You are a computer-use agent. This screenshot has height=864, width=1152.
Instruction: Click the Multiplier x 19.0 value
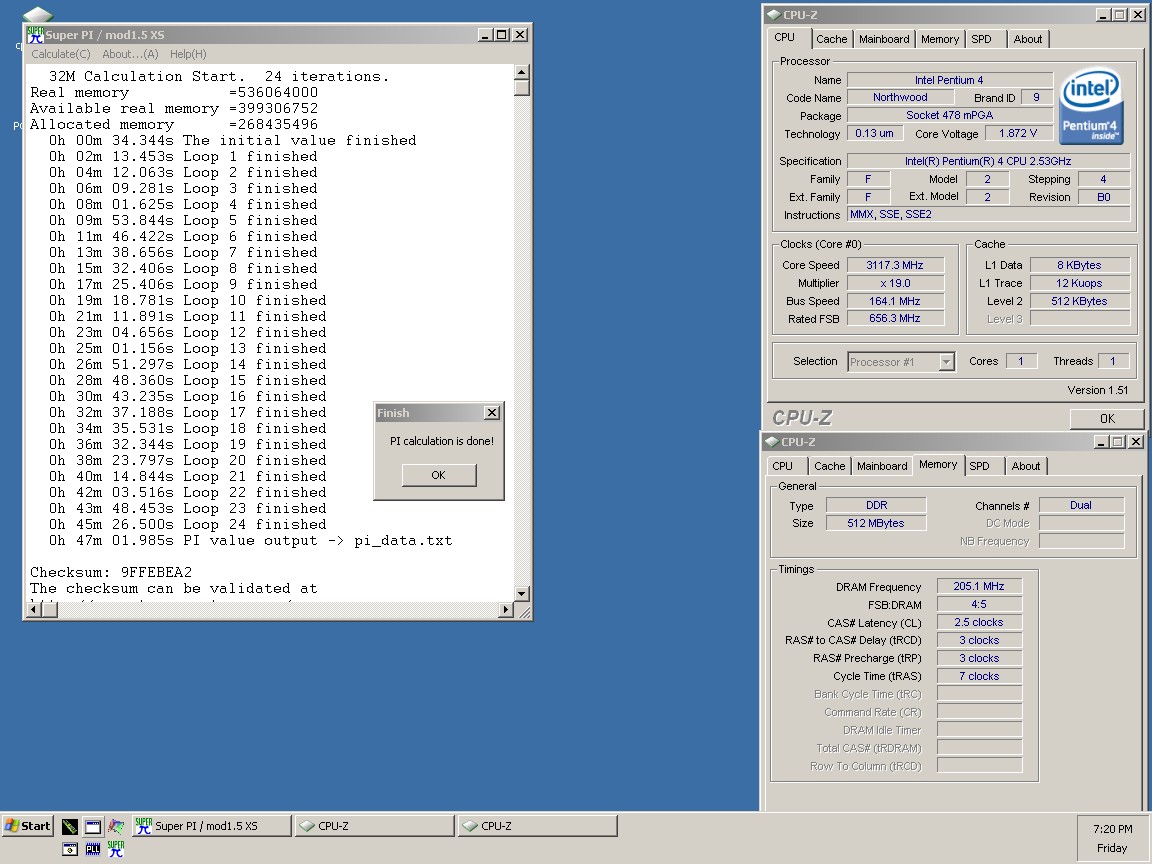[x=895, y=283]
